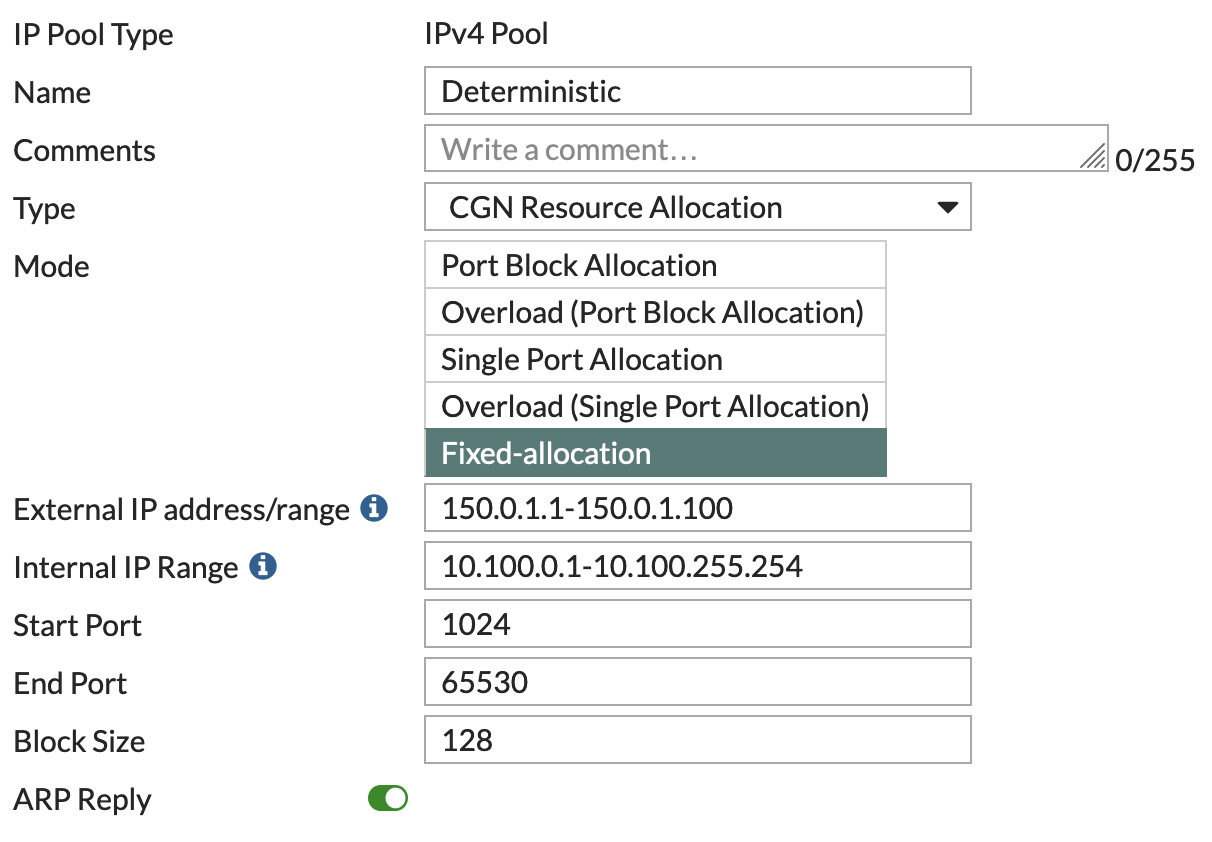Choose Single Port Allocation mode
This screenshot has width=1212, height=842.
click(655, 359)
